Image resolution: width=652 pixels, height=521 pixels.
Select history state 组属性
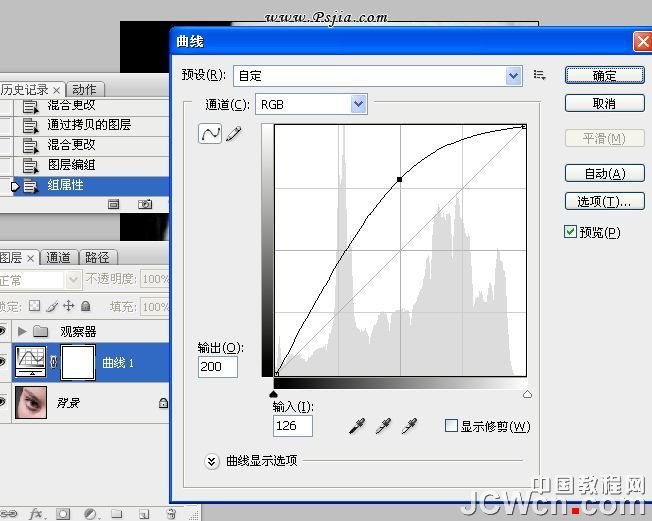point(84,185)
